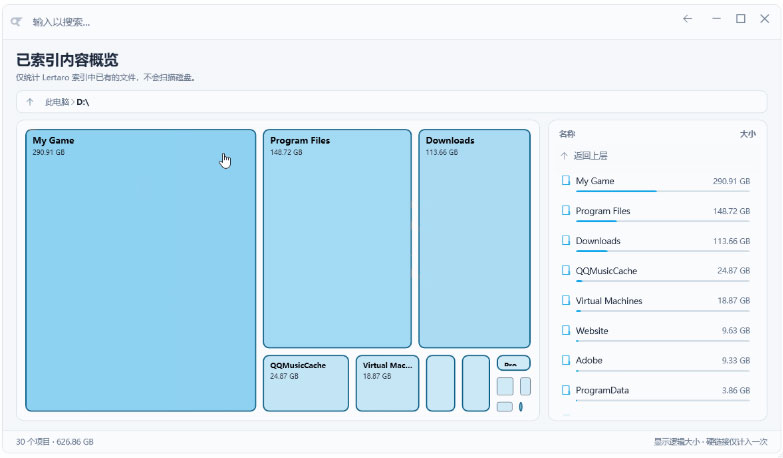Viewport: 783px width, 458px height.
Task: Click the folder icon beside Adobe
Action: point(565,360)
